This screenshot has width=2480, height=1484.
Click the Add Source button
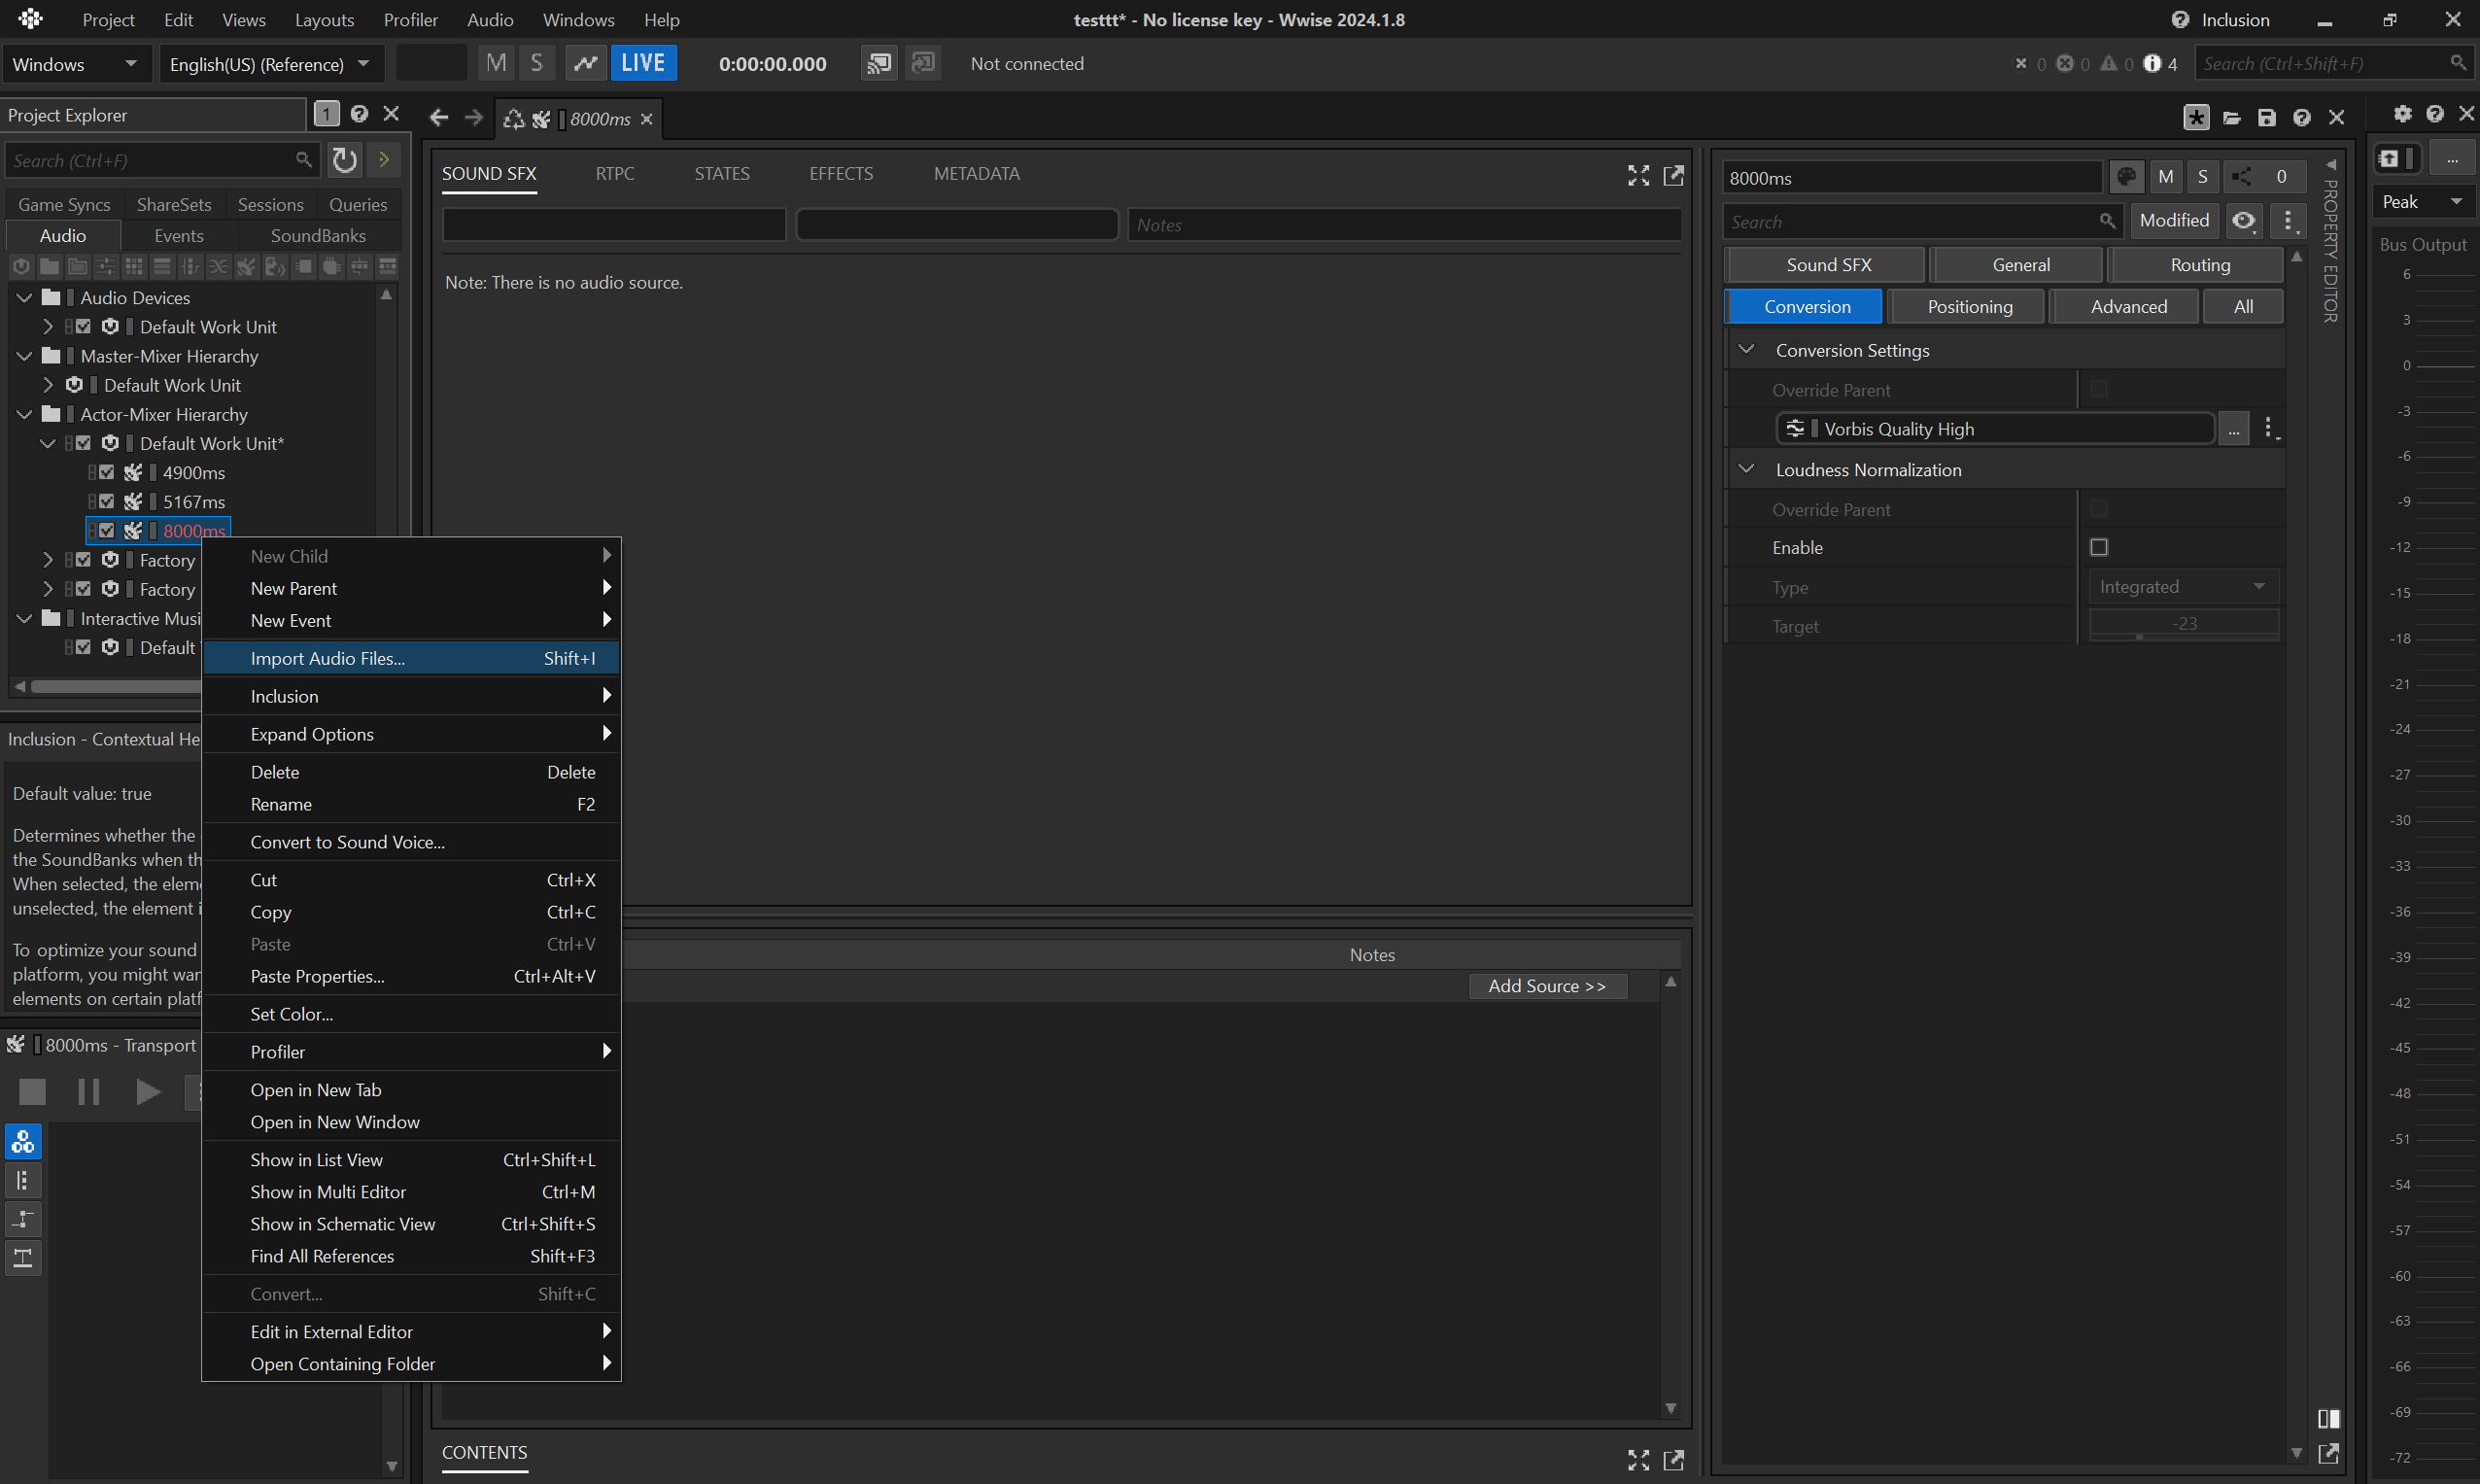coord(1546,986)
